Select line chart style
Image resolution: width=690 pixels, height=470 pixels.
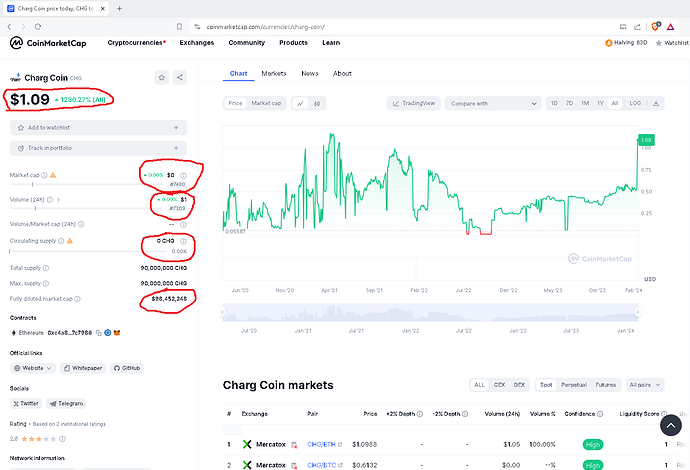click(300, 103)
